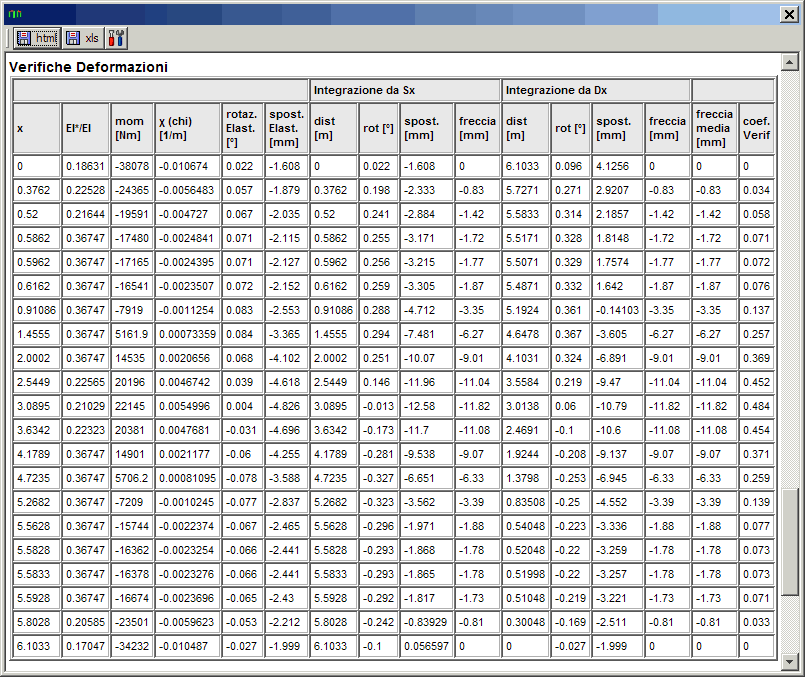The image size is (805, 677).
Task: Click the scrollbar up arrow
Action: point(789,63)
